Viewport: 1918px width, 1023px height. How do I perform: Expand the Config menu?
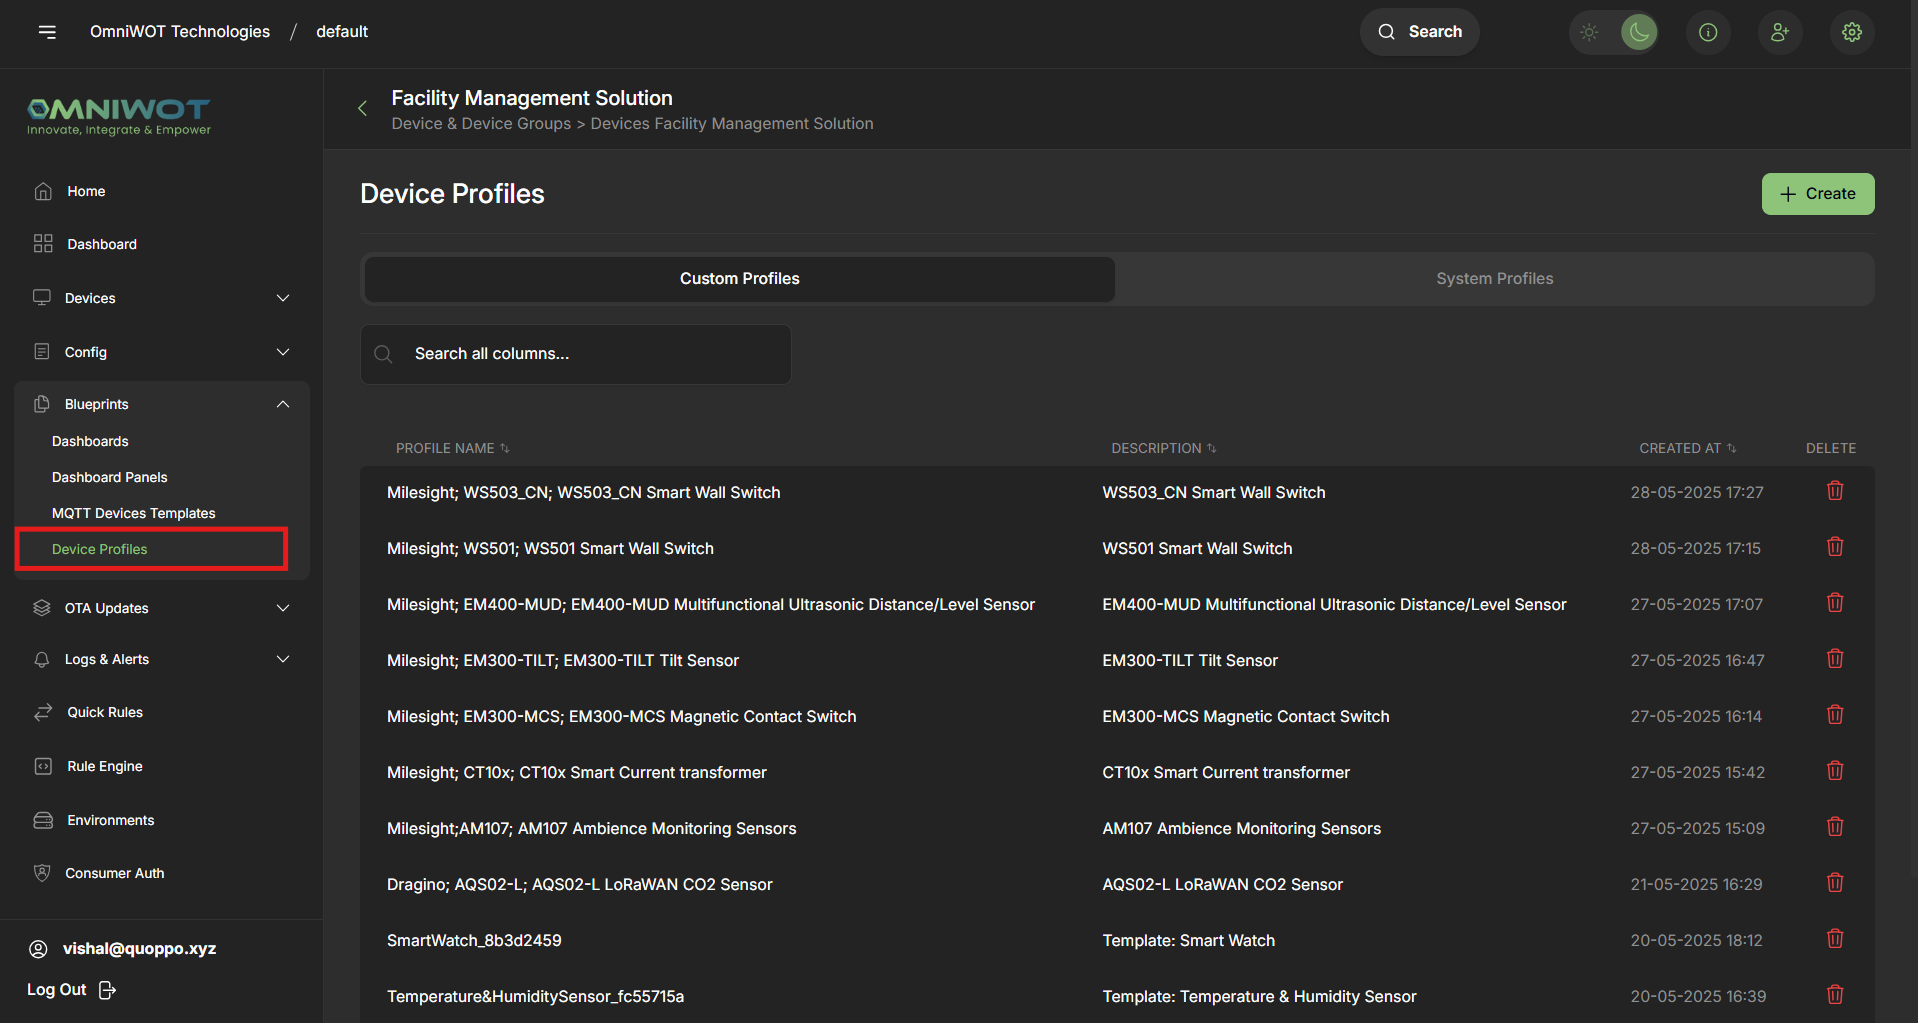click(x=283, y=351)
